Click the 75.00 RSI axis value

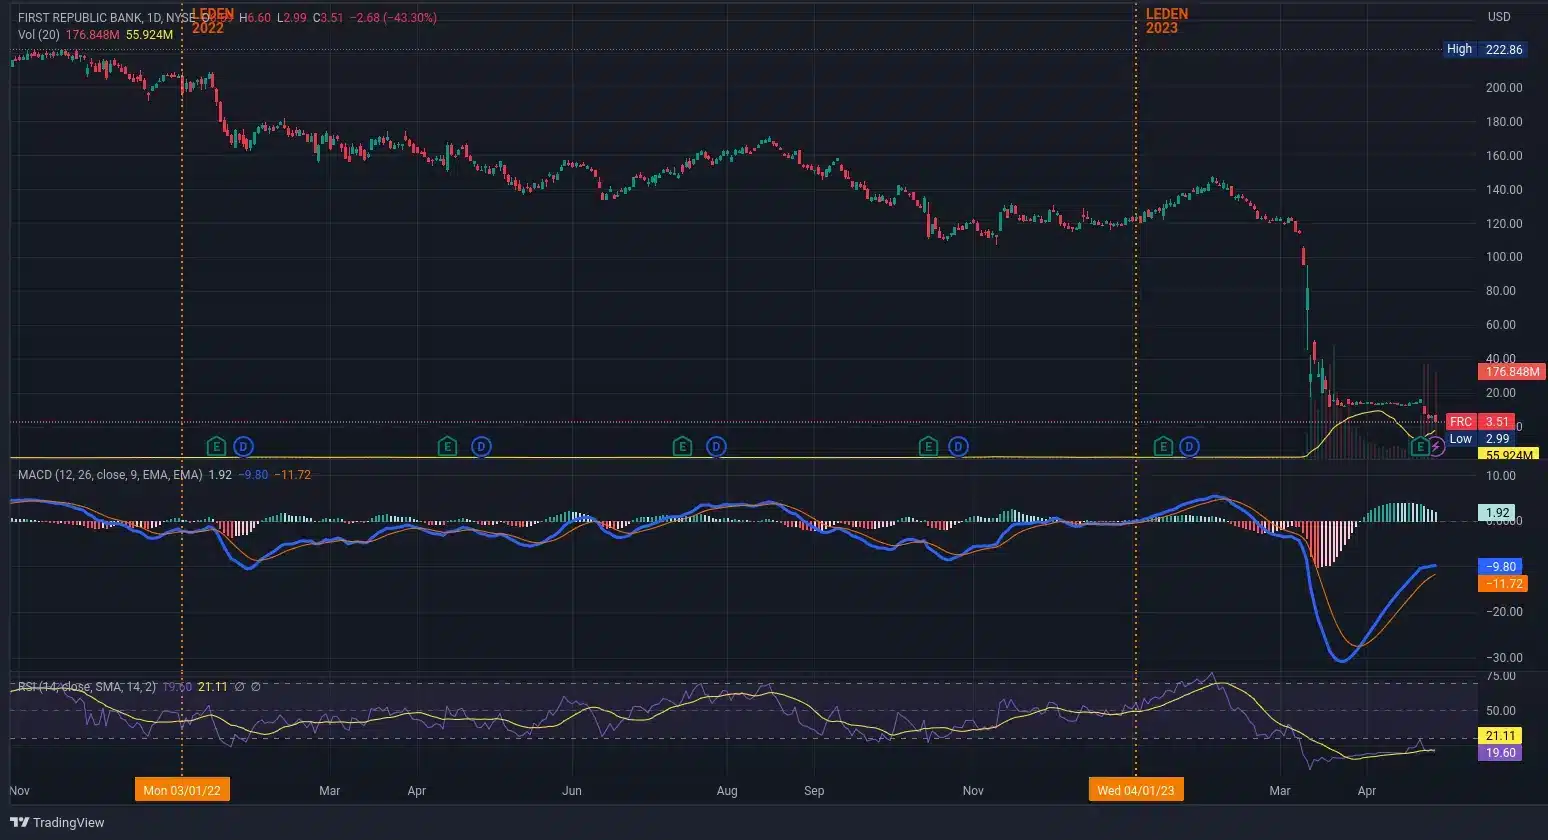[1501, 677]
